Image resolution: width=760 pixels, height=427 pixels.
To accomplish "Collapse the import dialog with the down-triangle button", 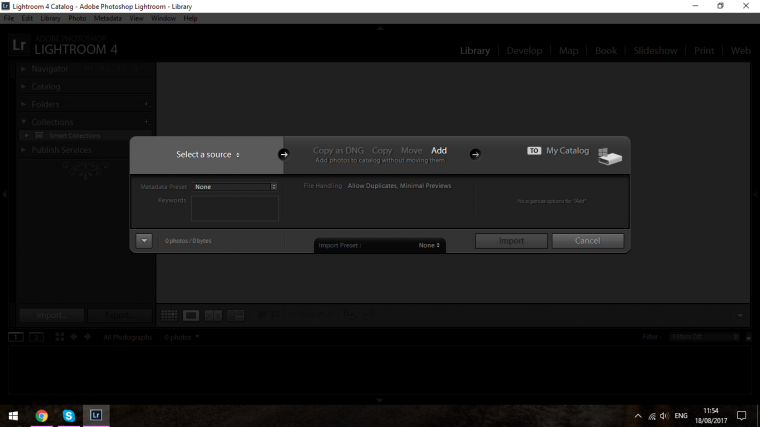I will click(x=144, y=240).
